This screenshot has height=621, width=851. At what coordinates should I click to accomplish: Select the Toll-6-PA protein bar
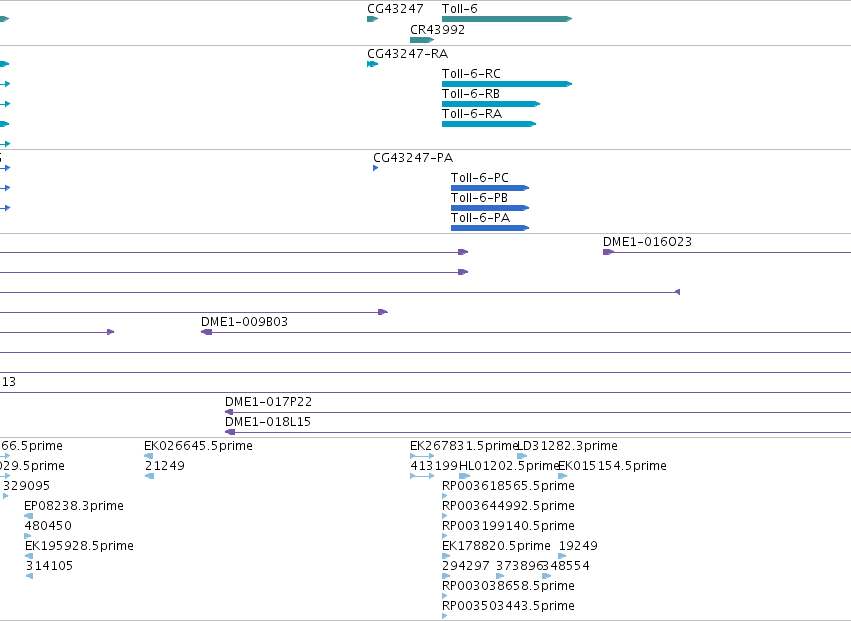tap(490, 228)
